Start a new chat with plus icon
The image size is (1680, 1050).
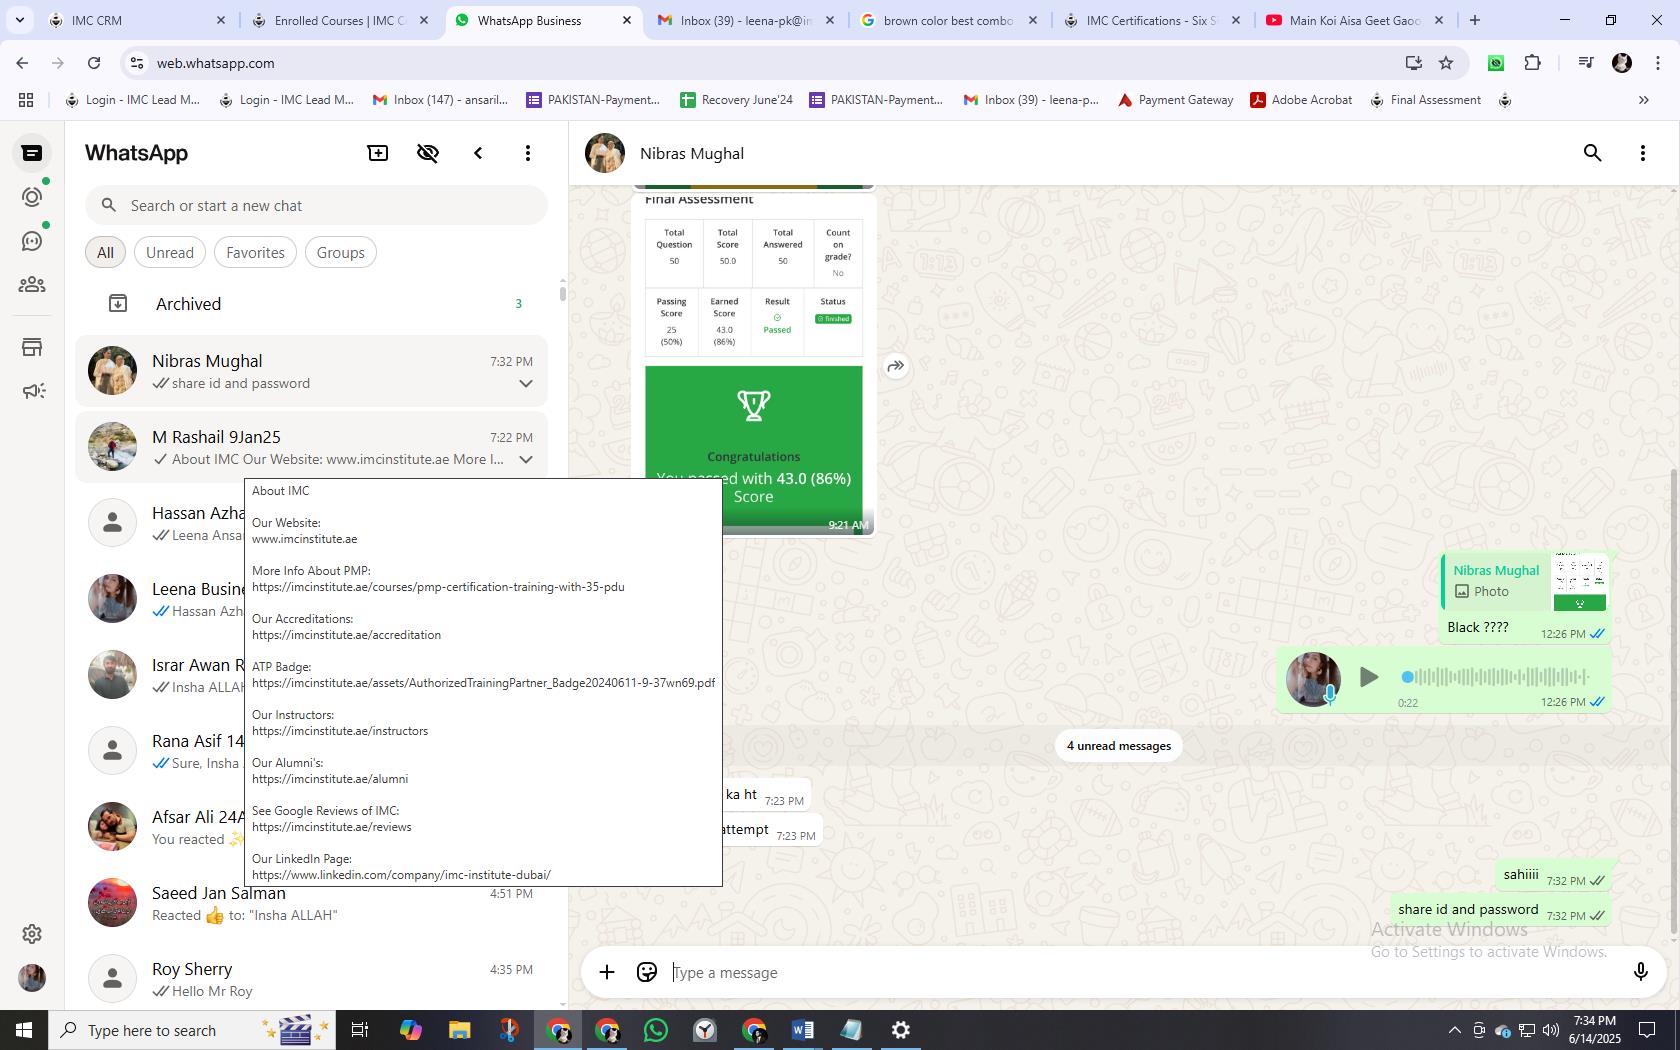pos(378,153)
